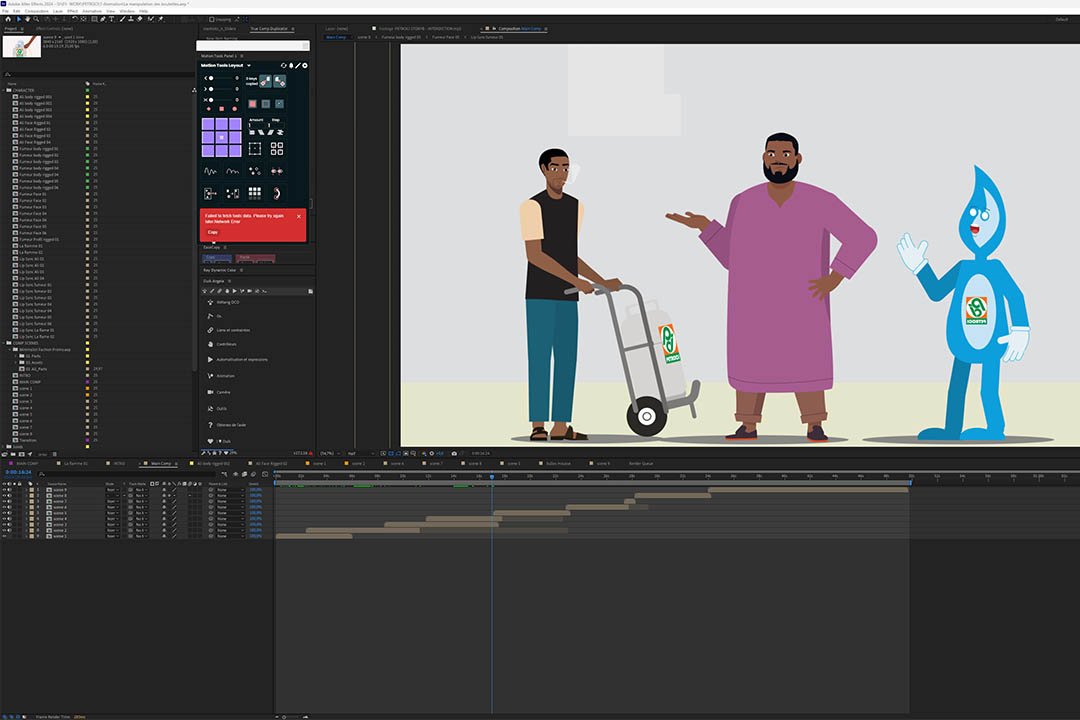1080x720 pixels.
Task: Click the timeline current time indicator
Action: [492, 476]
